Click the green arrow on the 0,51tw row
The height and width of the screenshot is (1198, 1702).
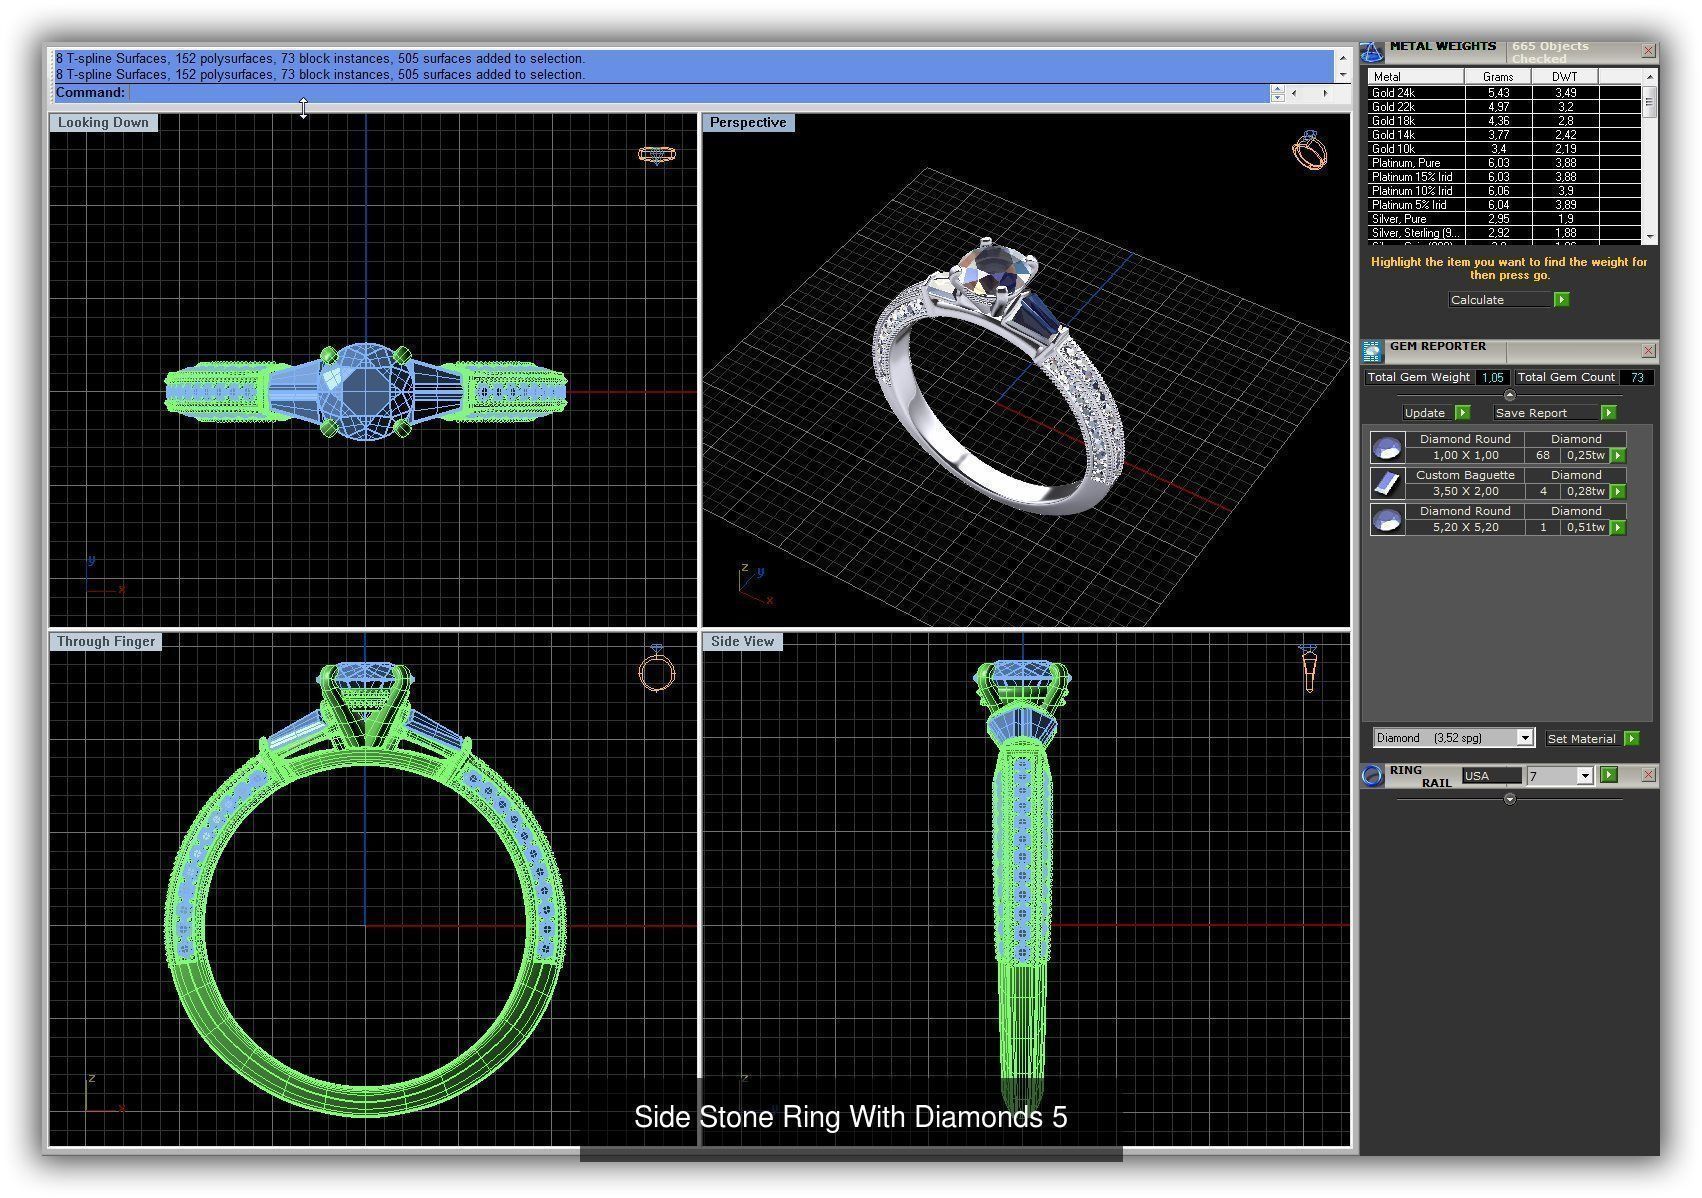point(1618,527)
